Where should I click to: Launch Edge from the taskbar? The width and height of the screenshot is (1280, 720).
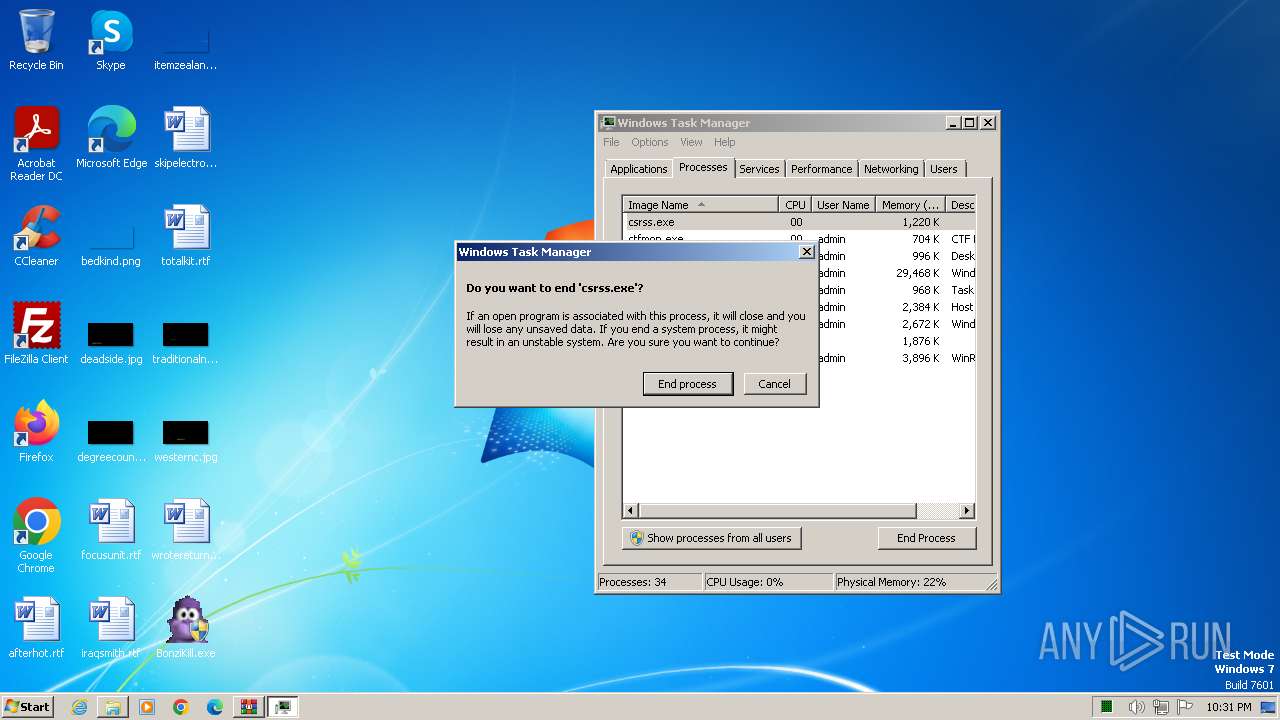coord(215,707)
